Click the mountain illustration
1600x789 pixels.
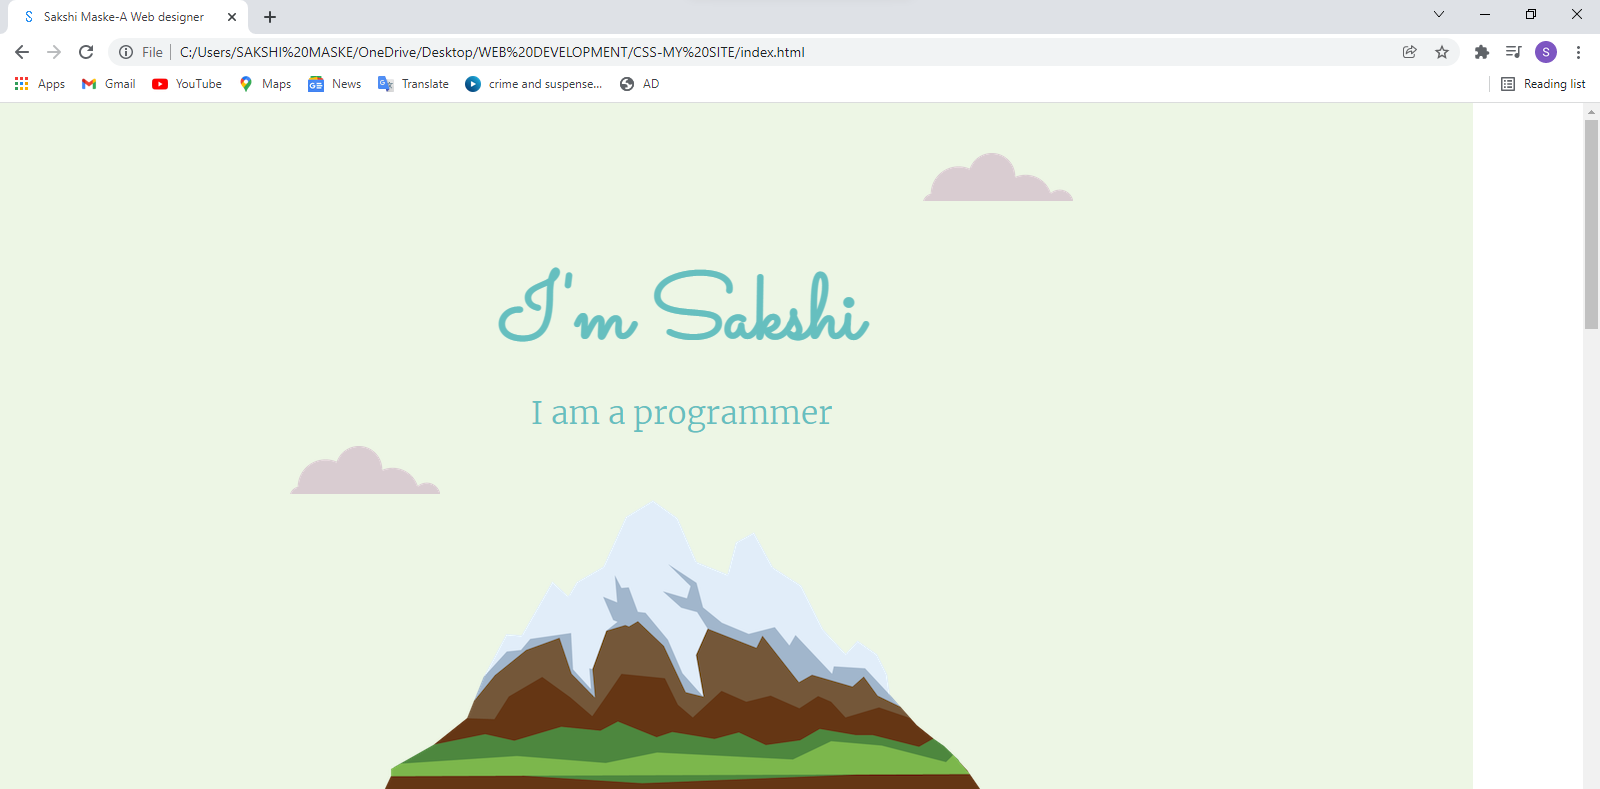682,645
